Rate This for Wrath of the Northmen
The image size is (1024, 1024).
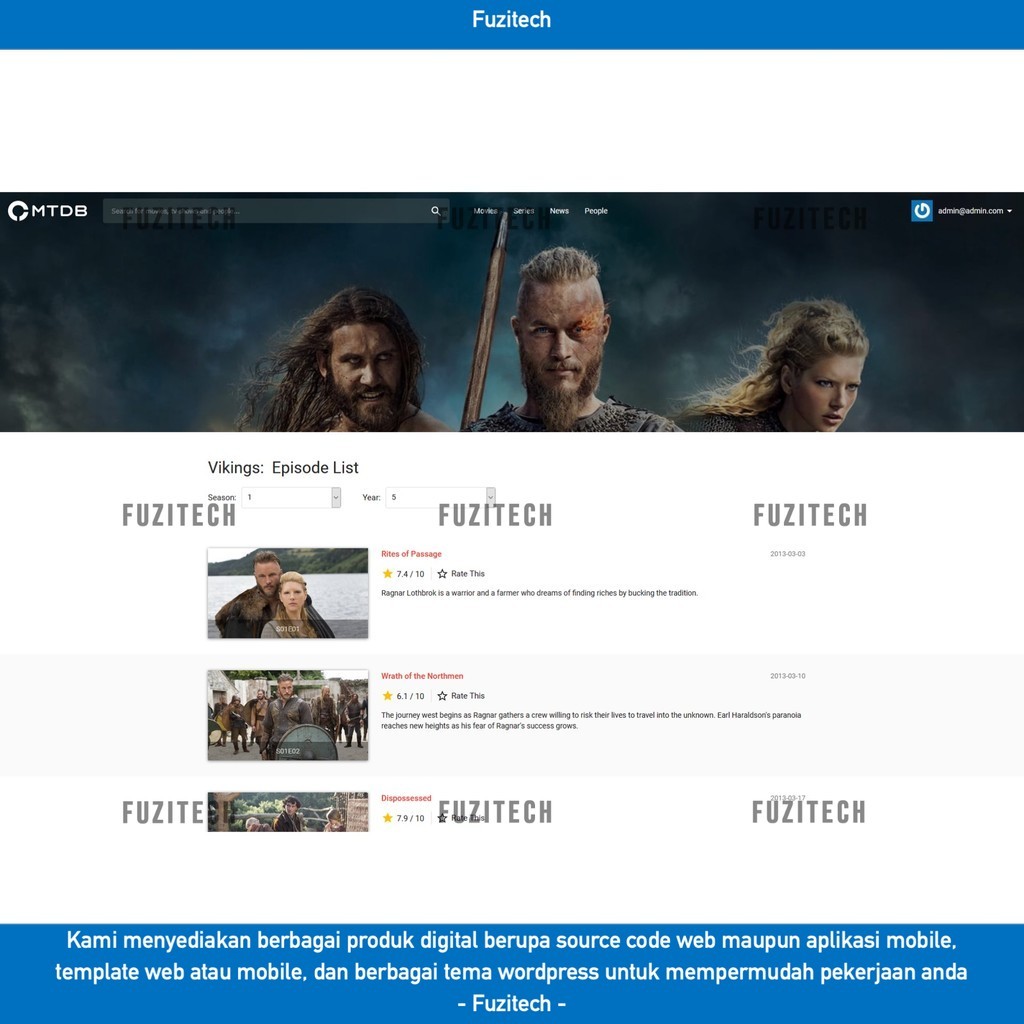coord(461,696)
